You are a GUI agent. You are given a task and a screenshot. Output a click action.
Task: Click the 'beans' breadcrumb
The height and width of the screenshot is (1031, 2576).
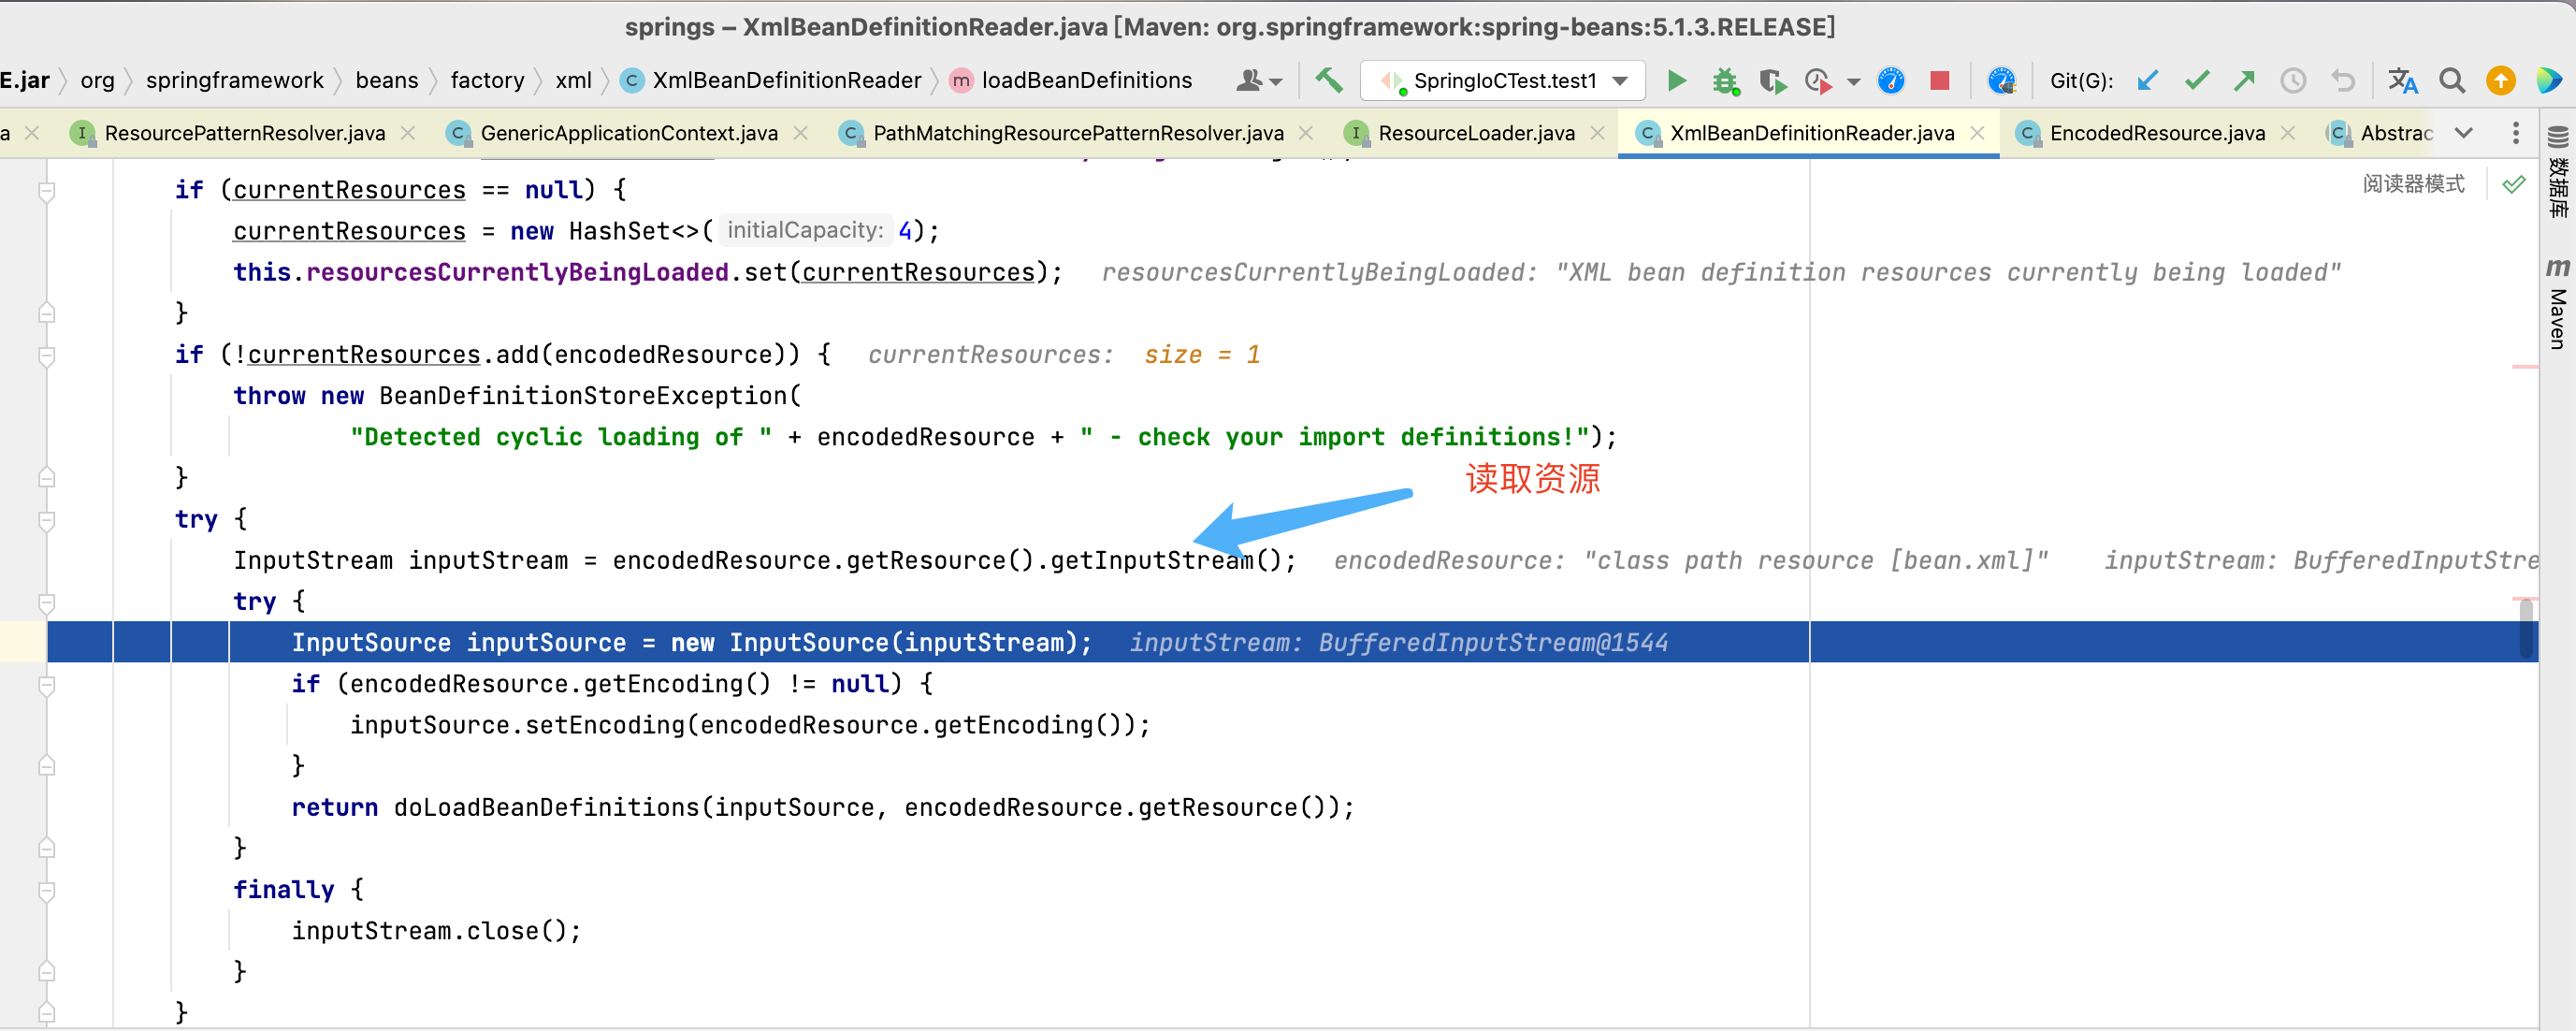387,80
